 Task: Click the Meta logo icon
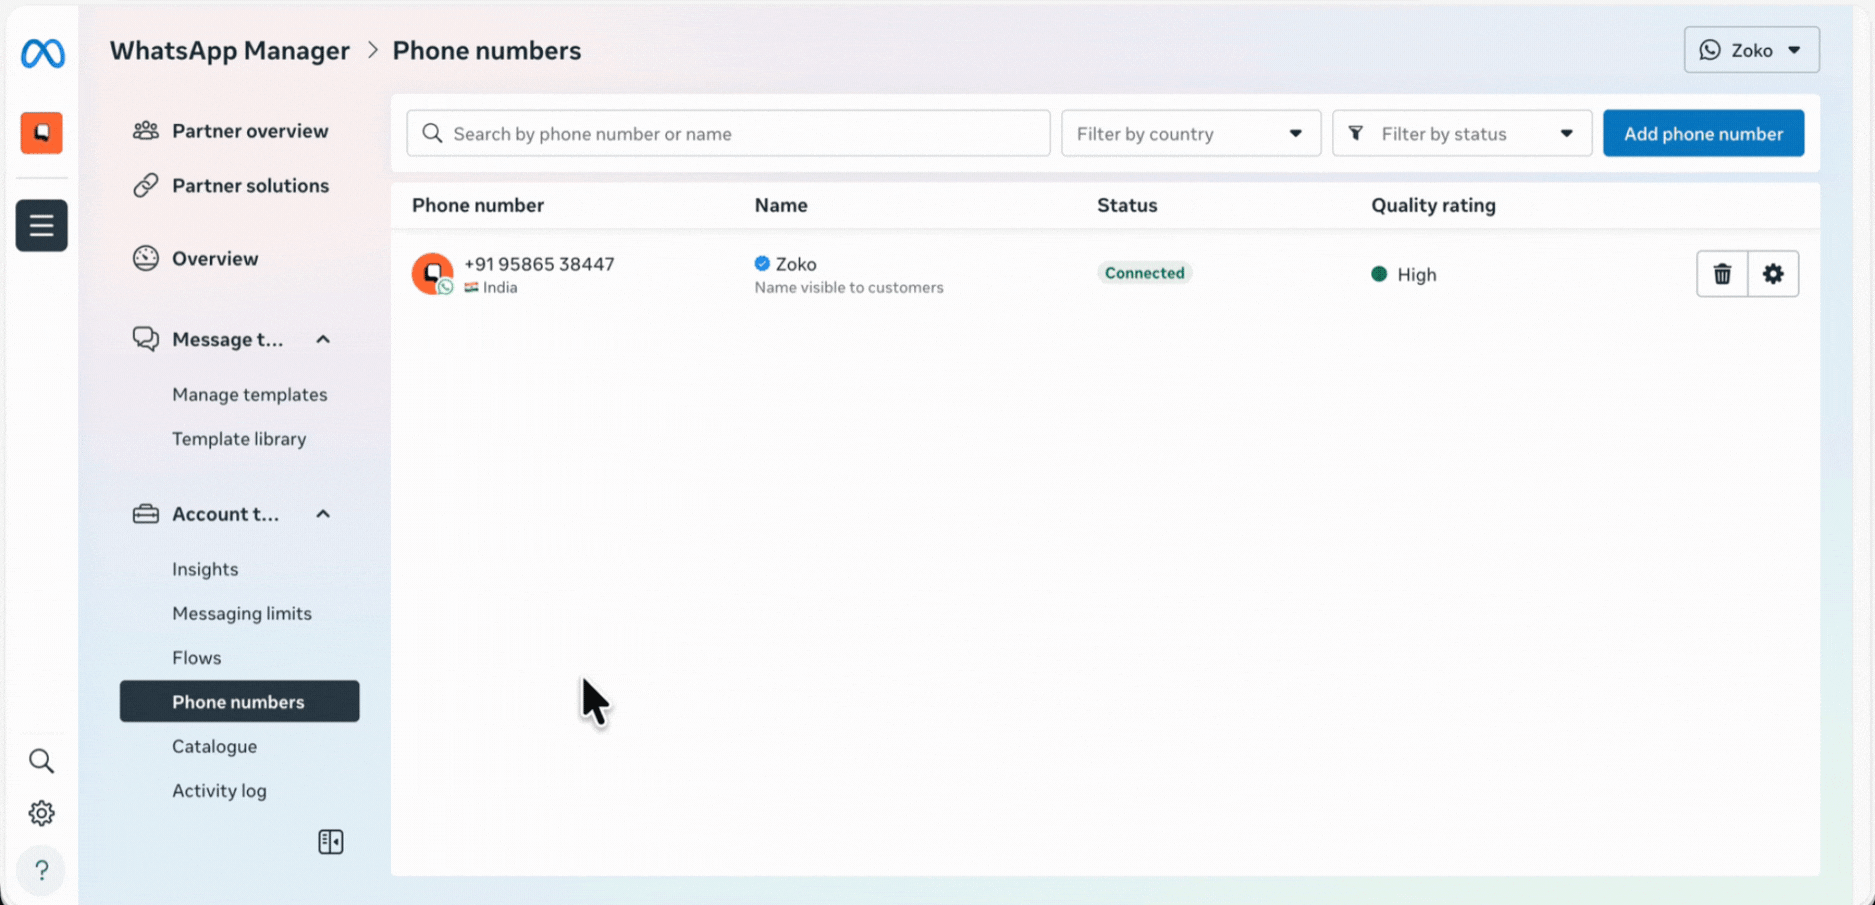pos(42,53)
